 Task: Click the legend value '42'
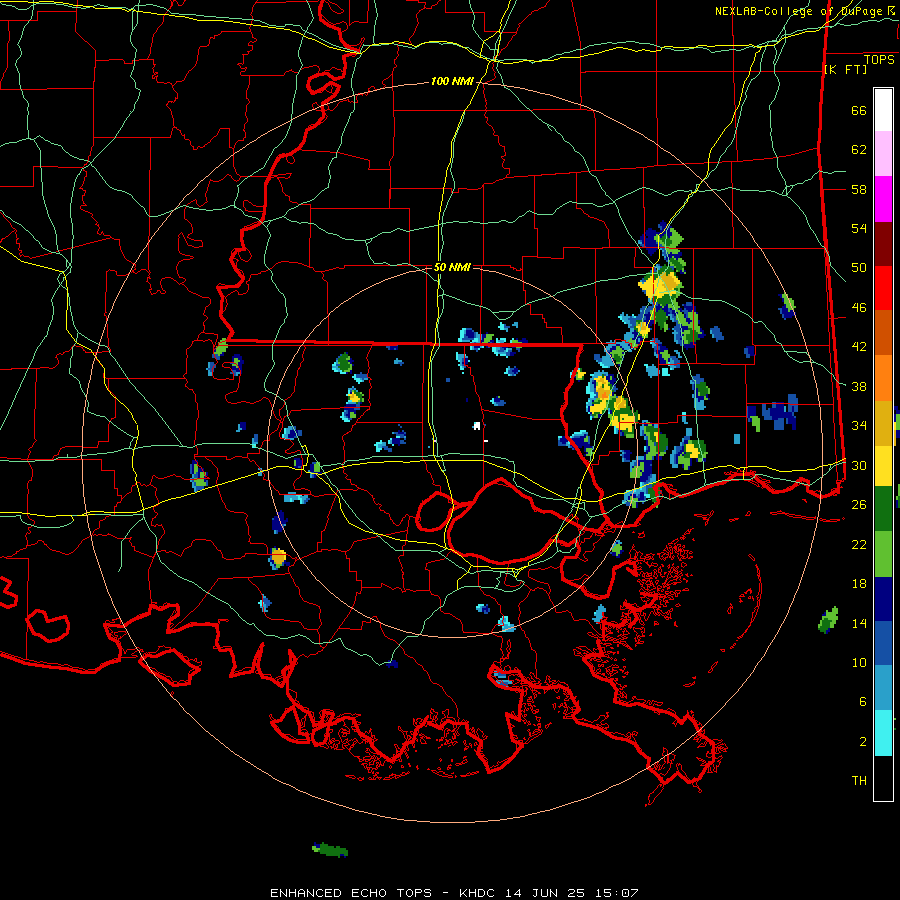click(859, 347)
